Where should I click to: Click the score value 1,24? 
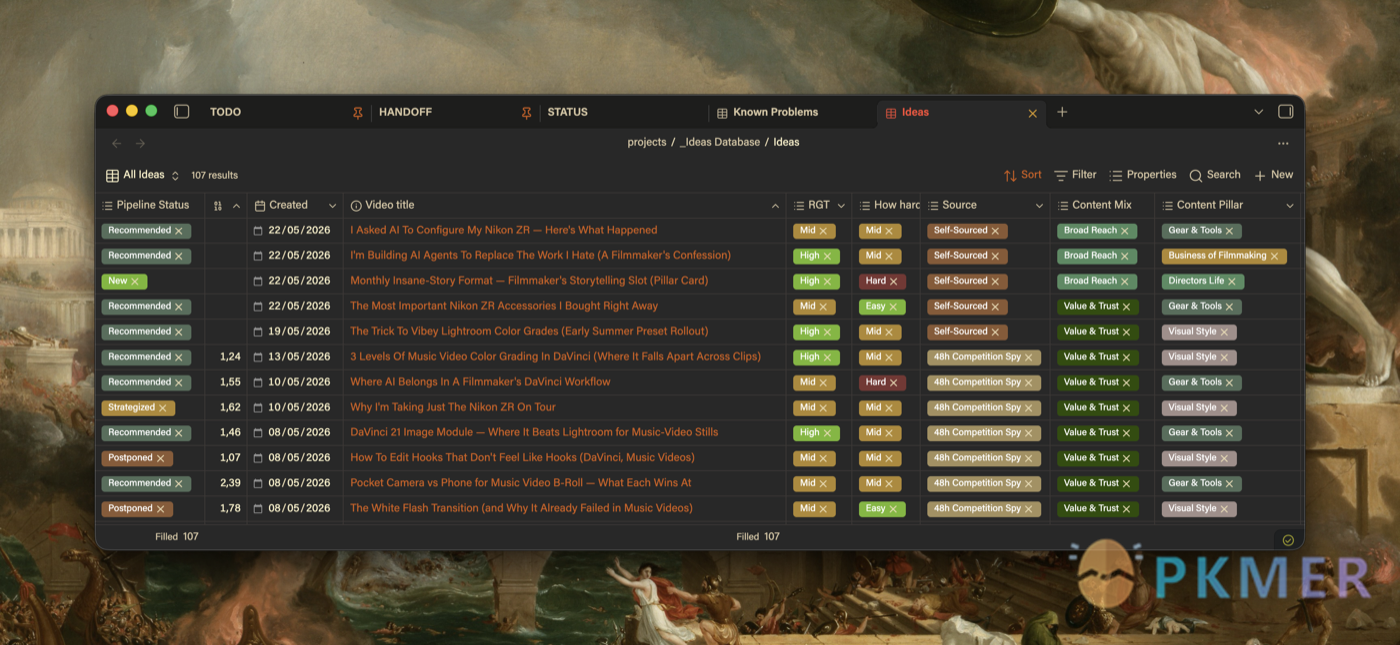[230, 357]
